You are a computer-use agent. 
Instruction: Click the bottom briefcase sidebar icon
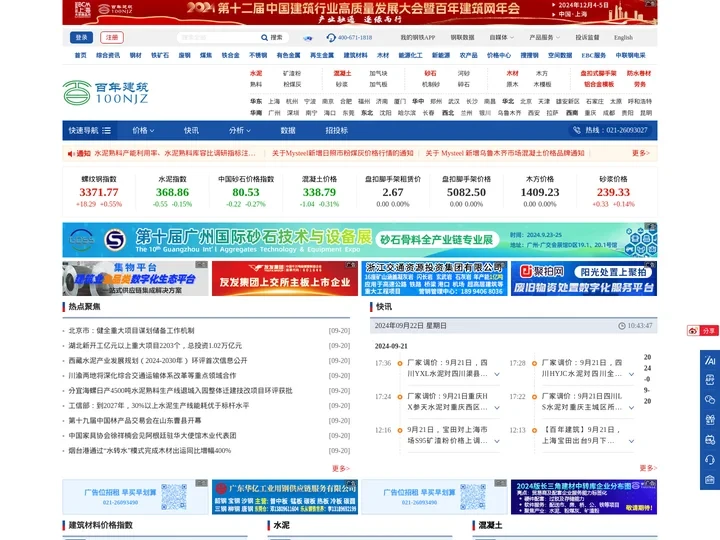click(710, 480)
